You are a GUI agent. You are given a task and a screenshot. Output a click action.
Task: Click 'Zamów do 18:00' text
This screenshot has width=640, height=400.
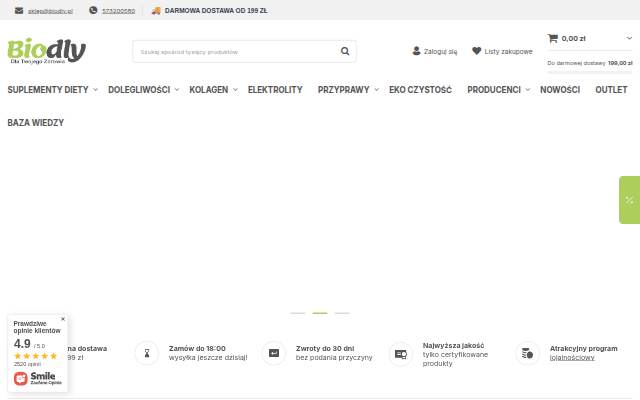(x=197, y=349)
